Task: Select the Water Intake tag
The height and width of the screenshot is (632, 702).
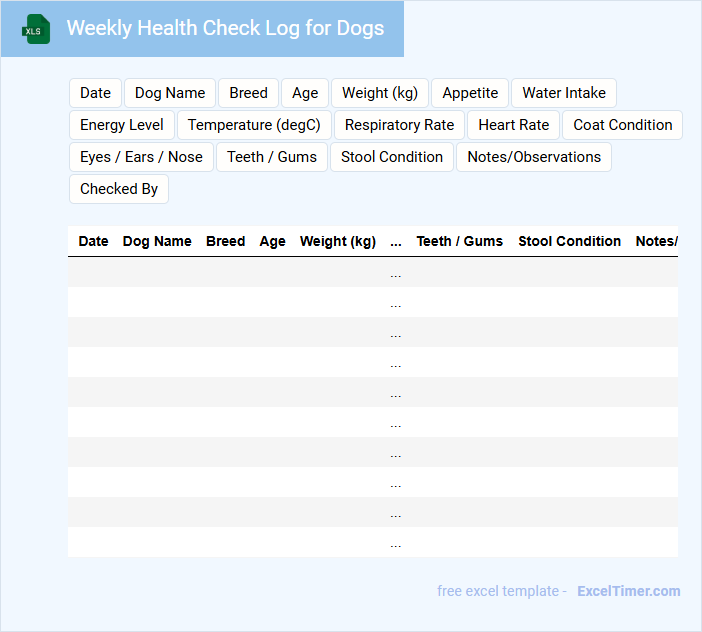Action: pyautogui.click(x=564, y=93)
